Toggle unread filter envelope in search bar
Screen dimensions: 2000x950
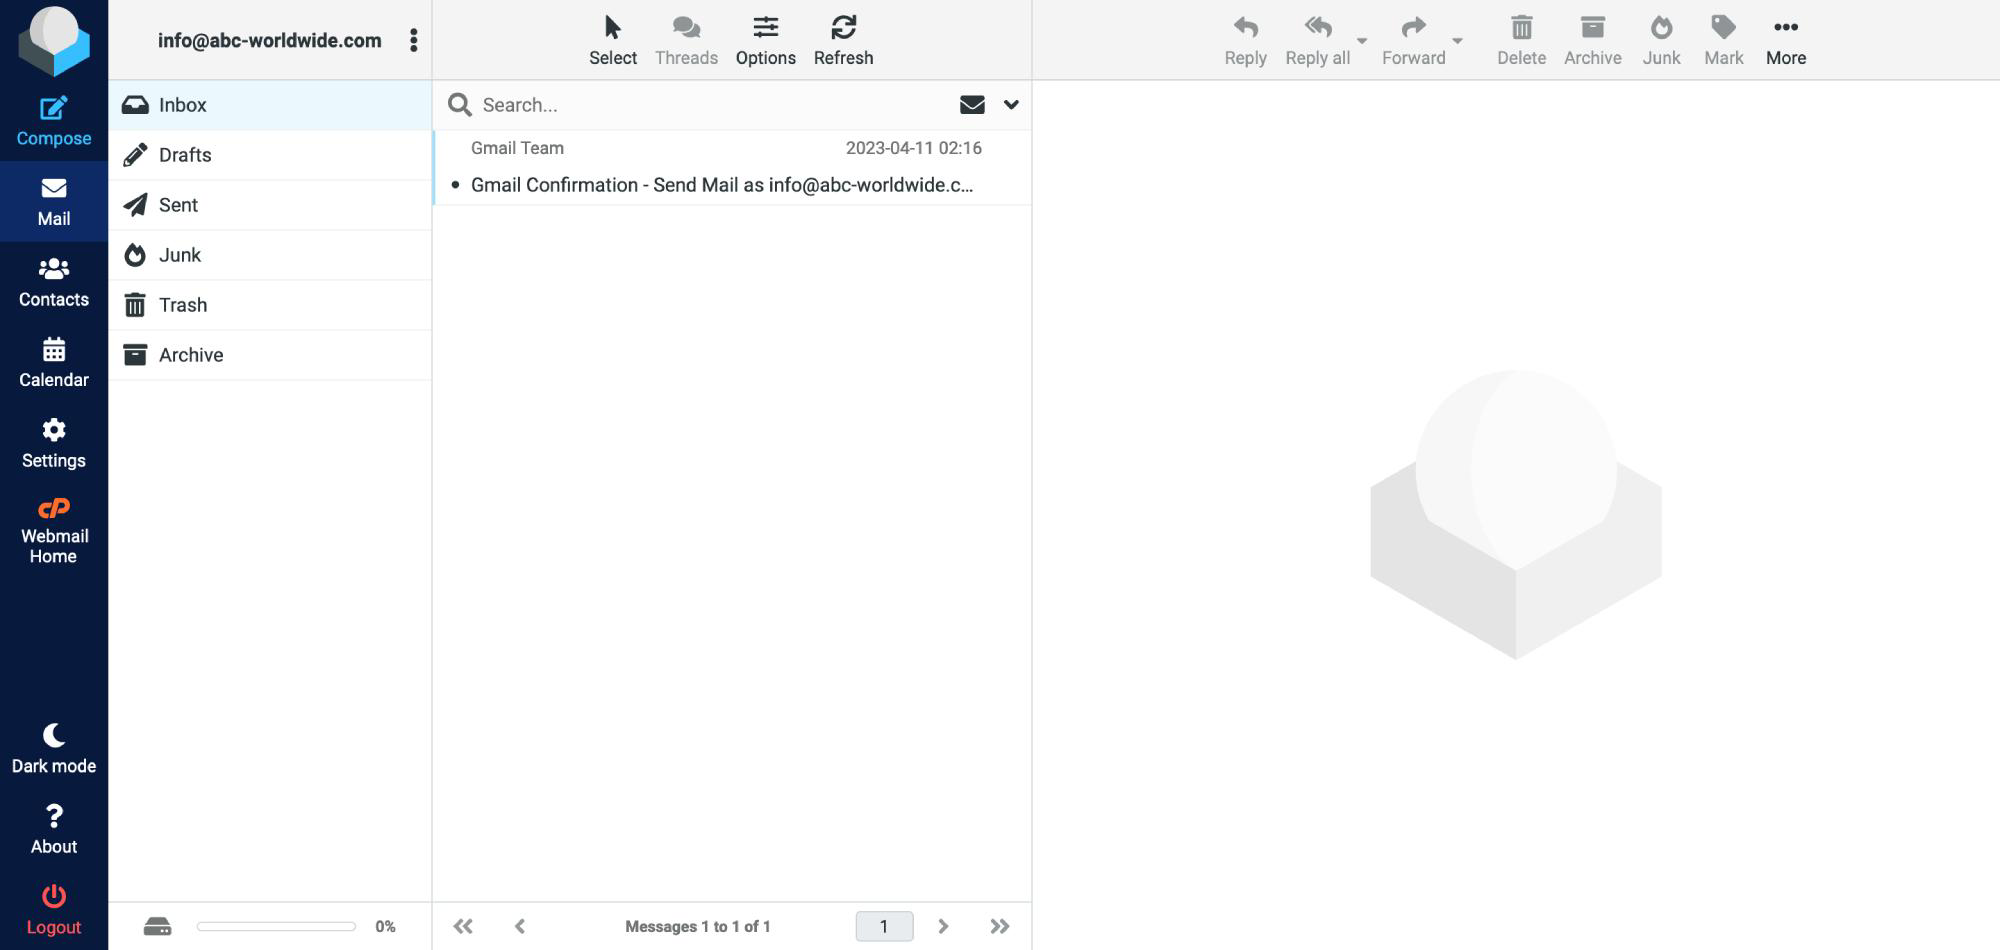pyautogui.click(x=971, y=105)
